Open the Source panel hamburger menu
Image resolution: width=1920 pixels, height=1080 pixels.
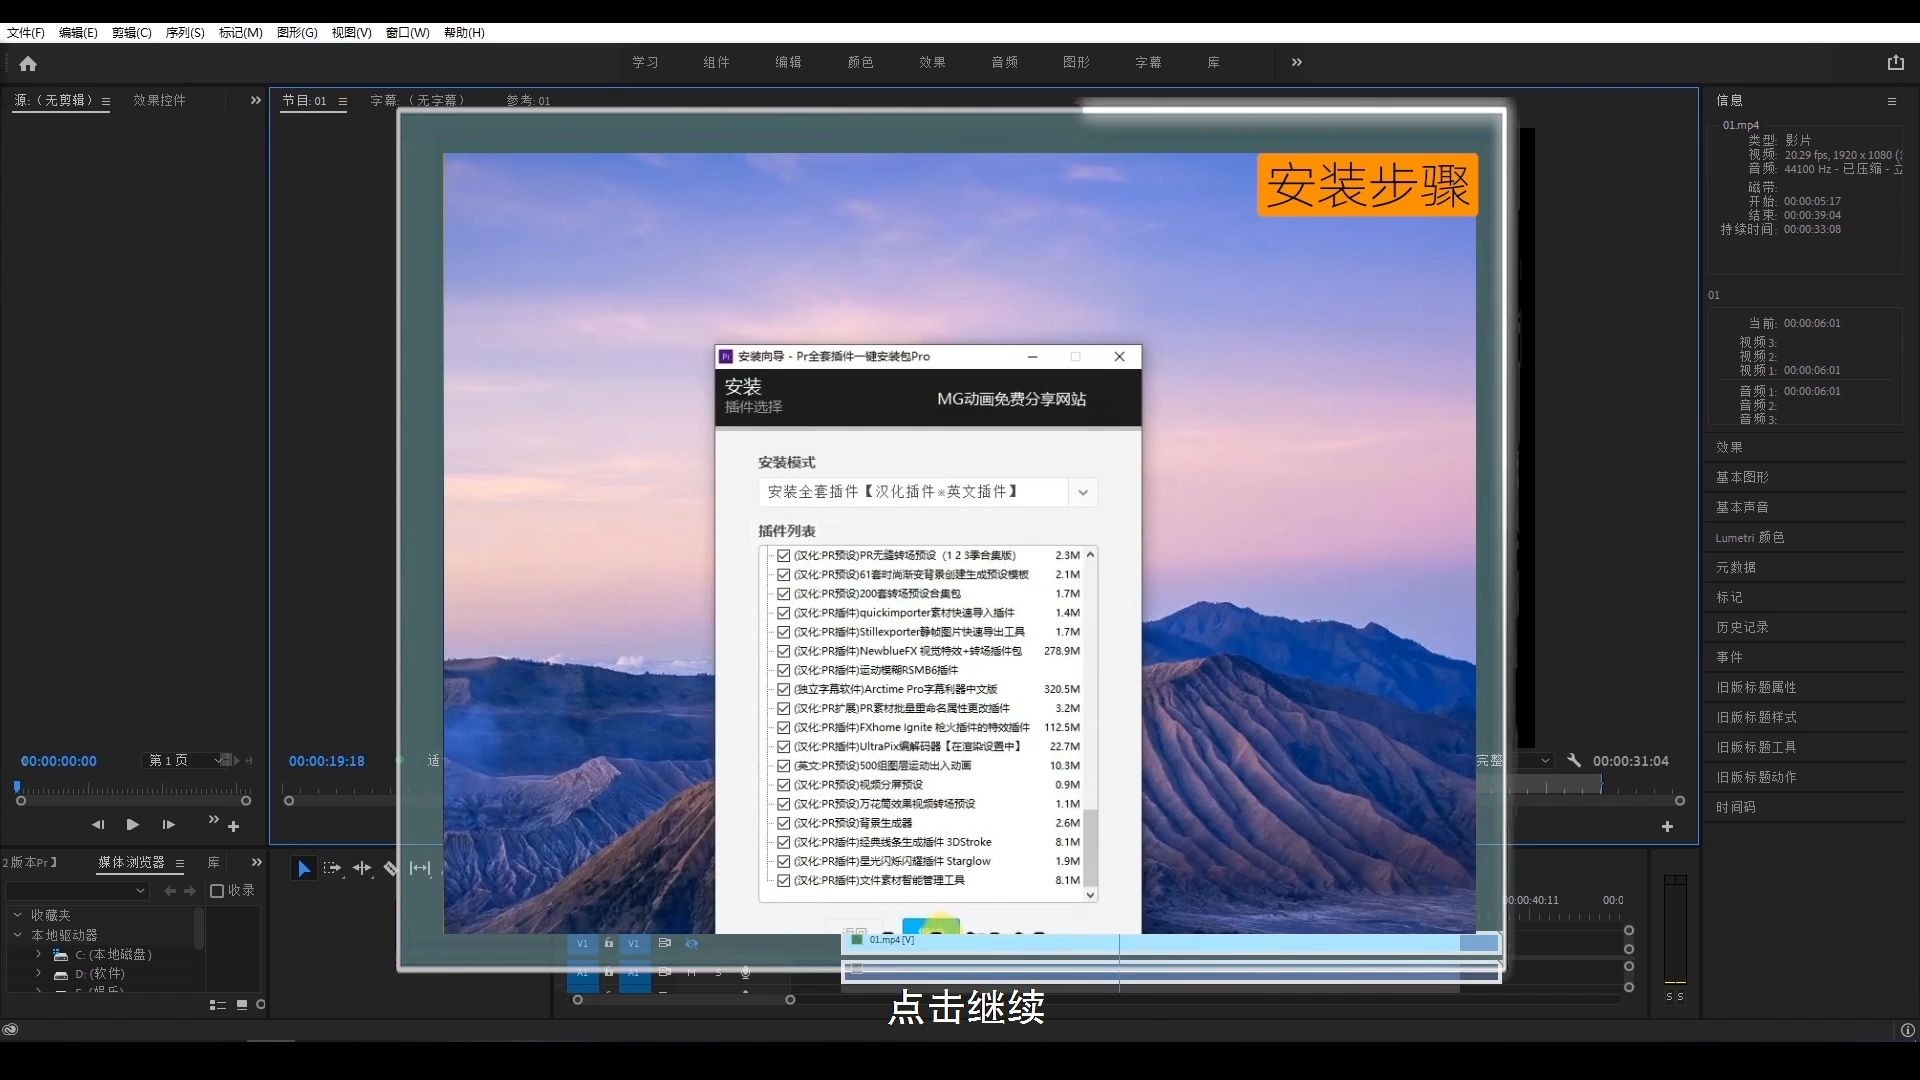click(106, 101)
